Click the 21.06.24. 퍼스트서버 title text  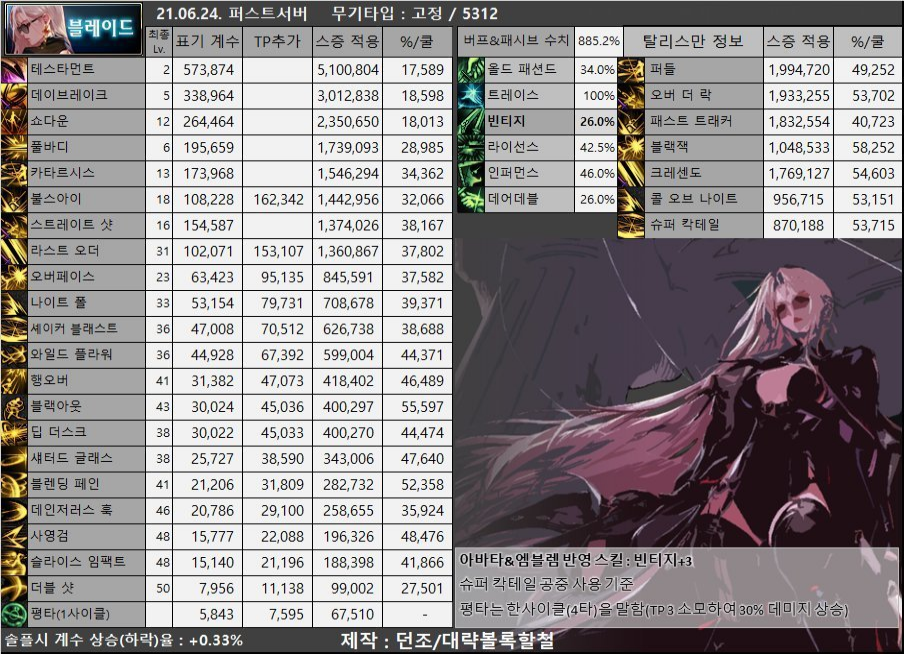pos(231,13)
